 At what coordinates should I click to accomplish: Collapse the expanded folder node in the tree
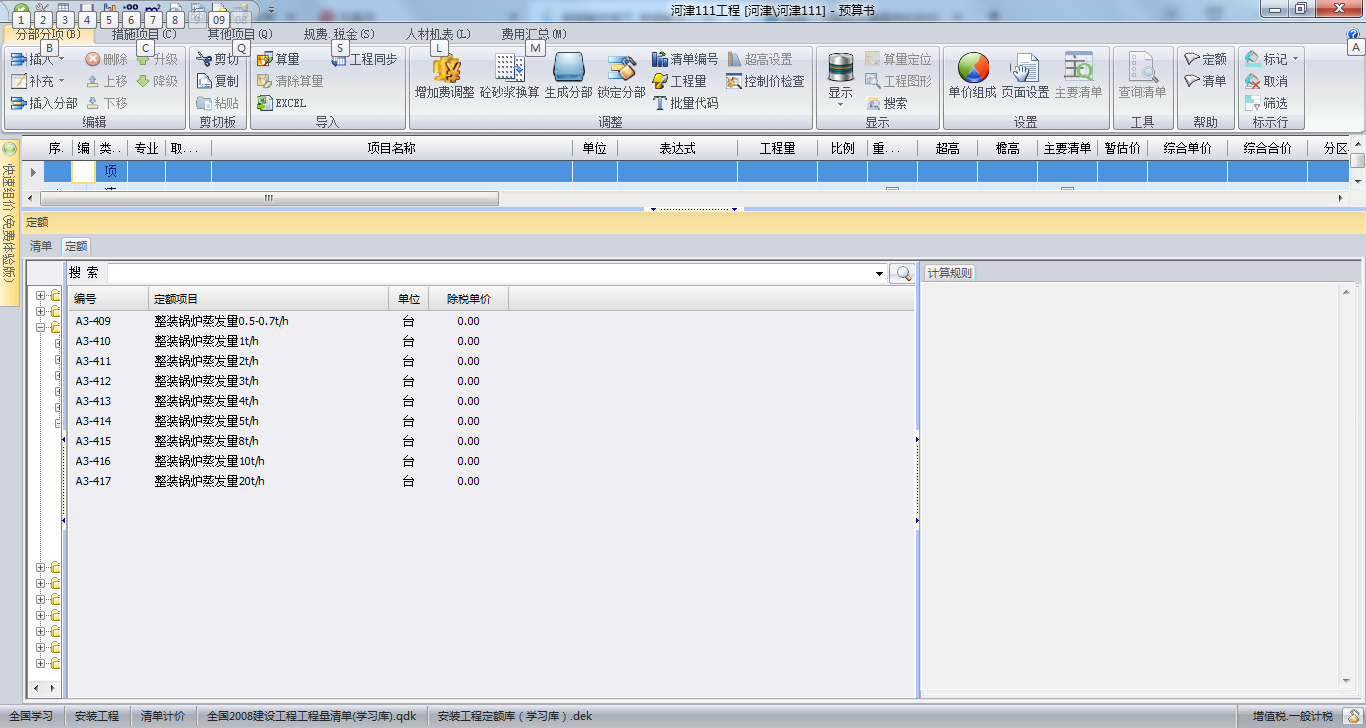coord(41,327)
